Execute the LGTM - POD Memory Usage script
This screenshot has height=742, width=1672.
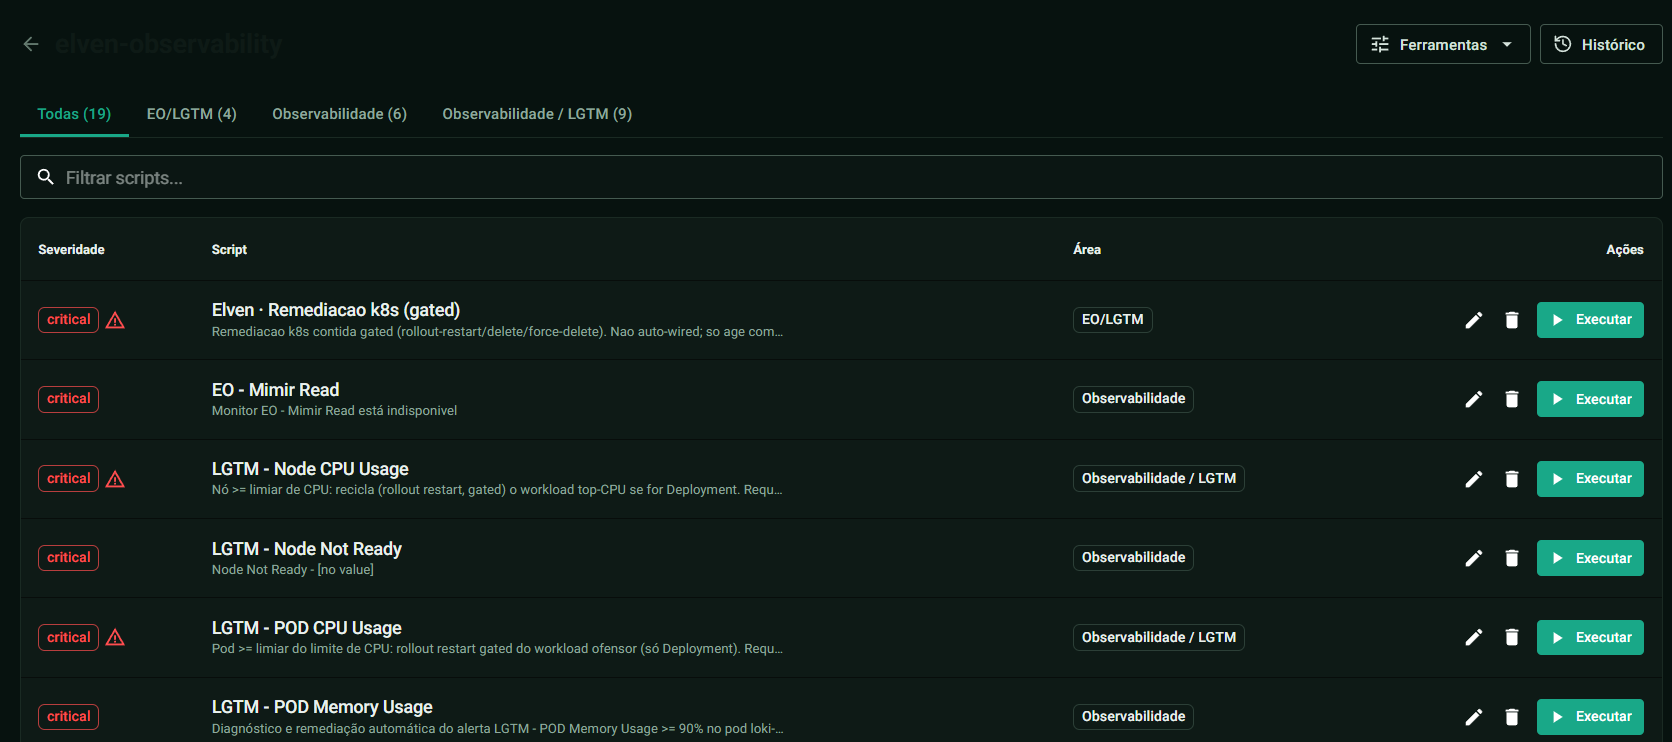click(1590, 717)
